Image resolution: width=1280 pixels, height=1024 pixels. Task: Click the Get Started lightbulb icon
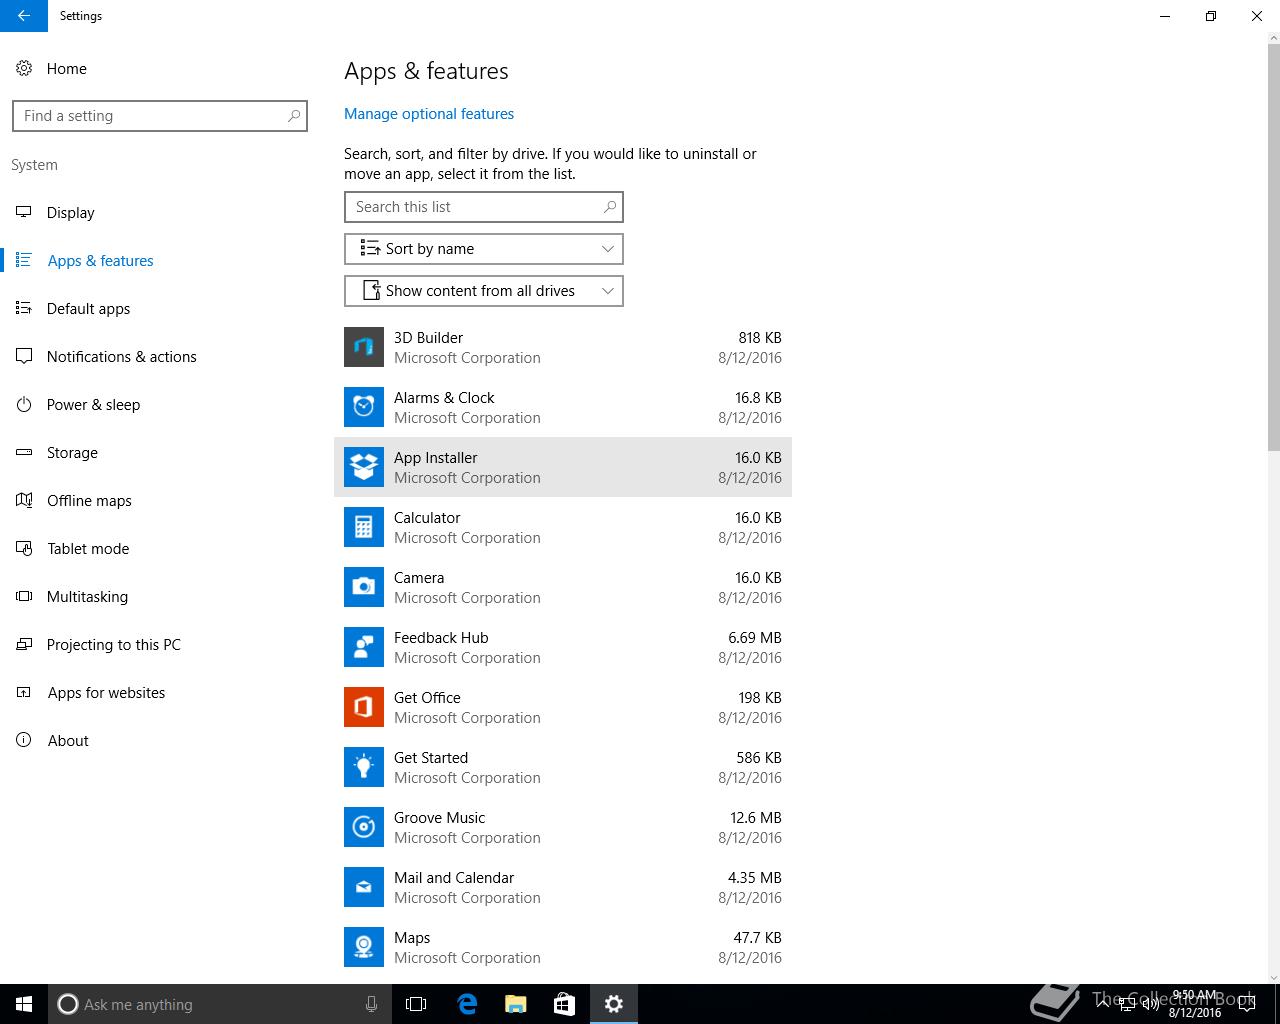tap(364, 767)
